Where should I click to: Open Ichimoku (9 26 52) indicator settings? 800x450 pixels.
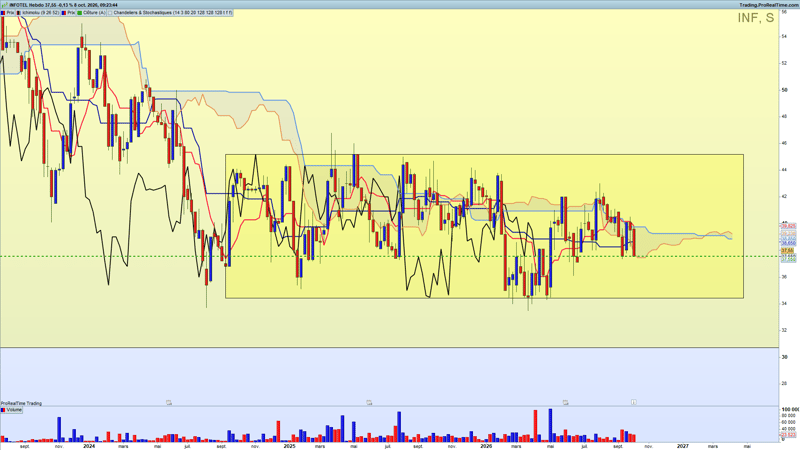39,13
